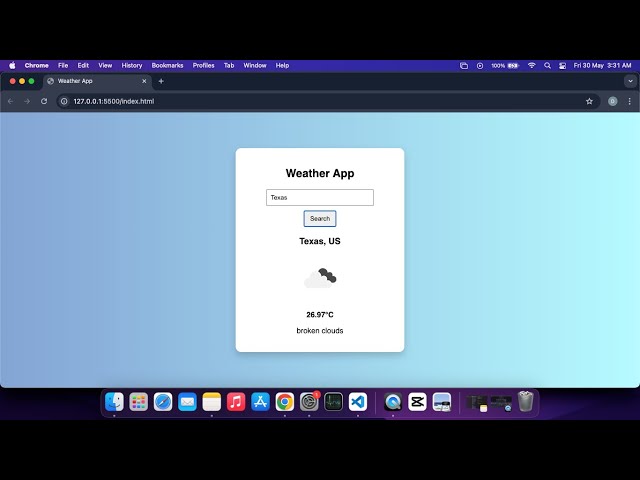Open the Window menu
This screenshot has height=480, width=640.
[x=255, y=65]
